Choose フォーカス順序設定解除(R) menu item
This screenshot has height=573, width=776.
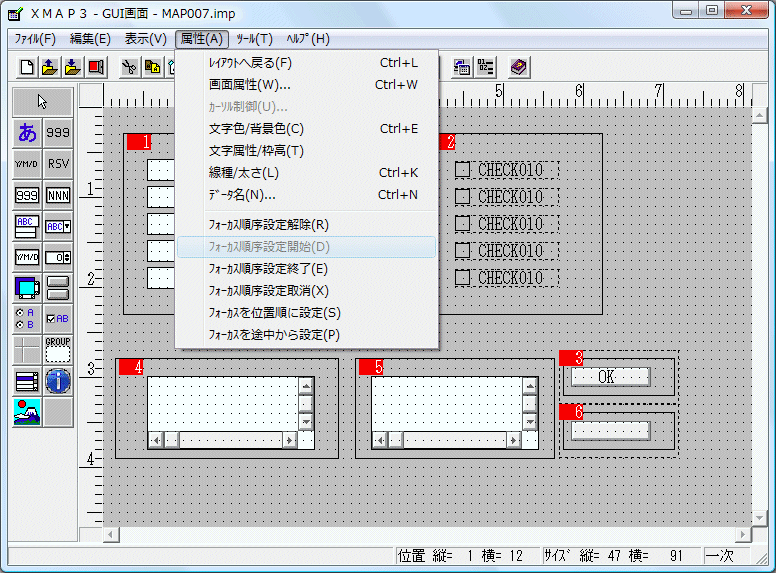(307, 225)
